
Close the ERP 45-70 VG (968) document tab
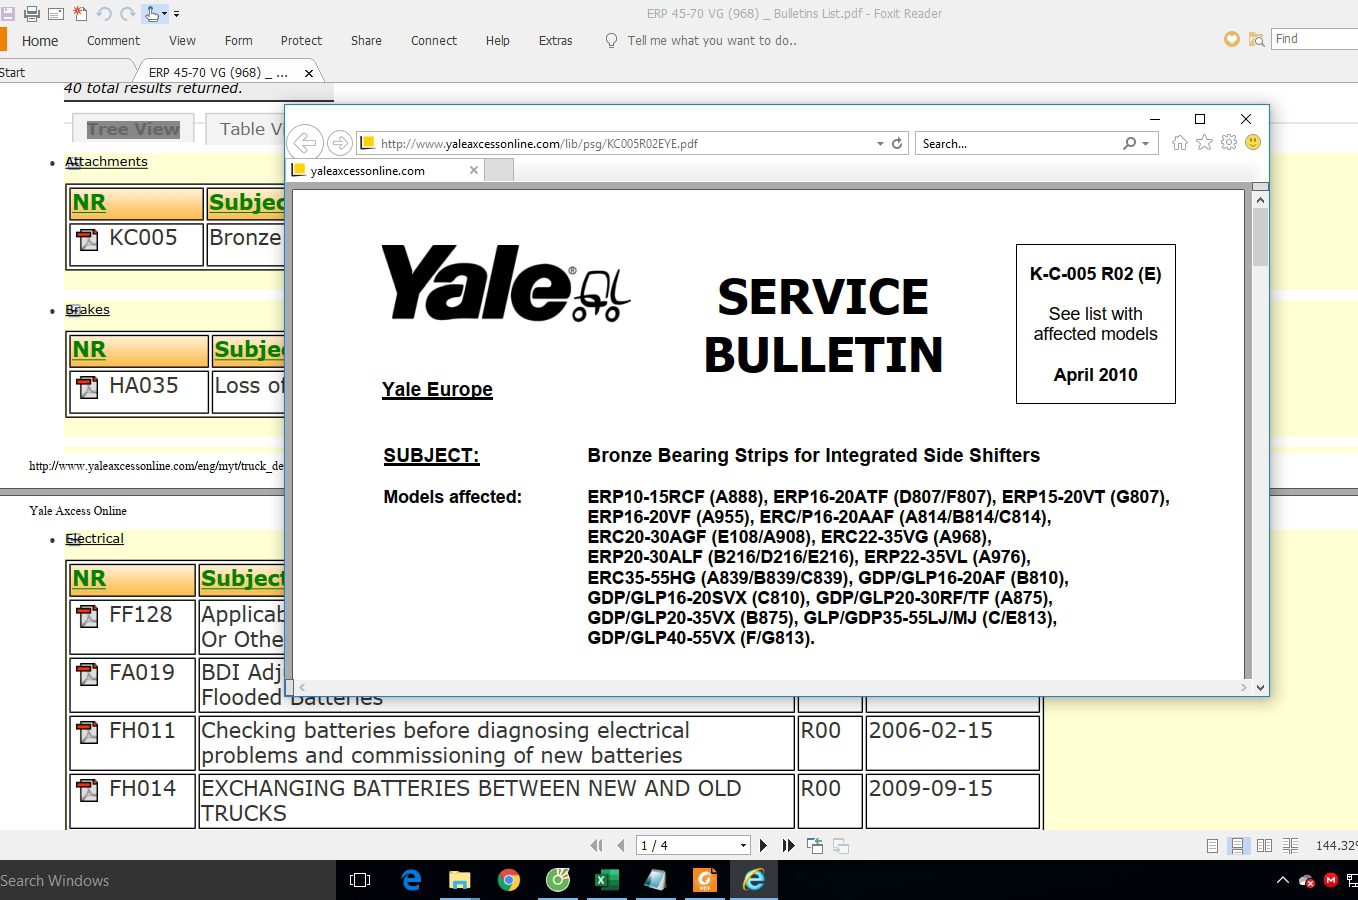click(309, 73)
